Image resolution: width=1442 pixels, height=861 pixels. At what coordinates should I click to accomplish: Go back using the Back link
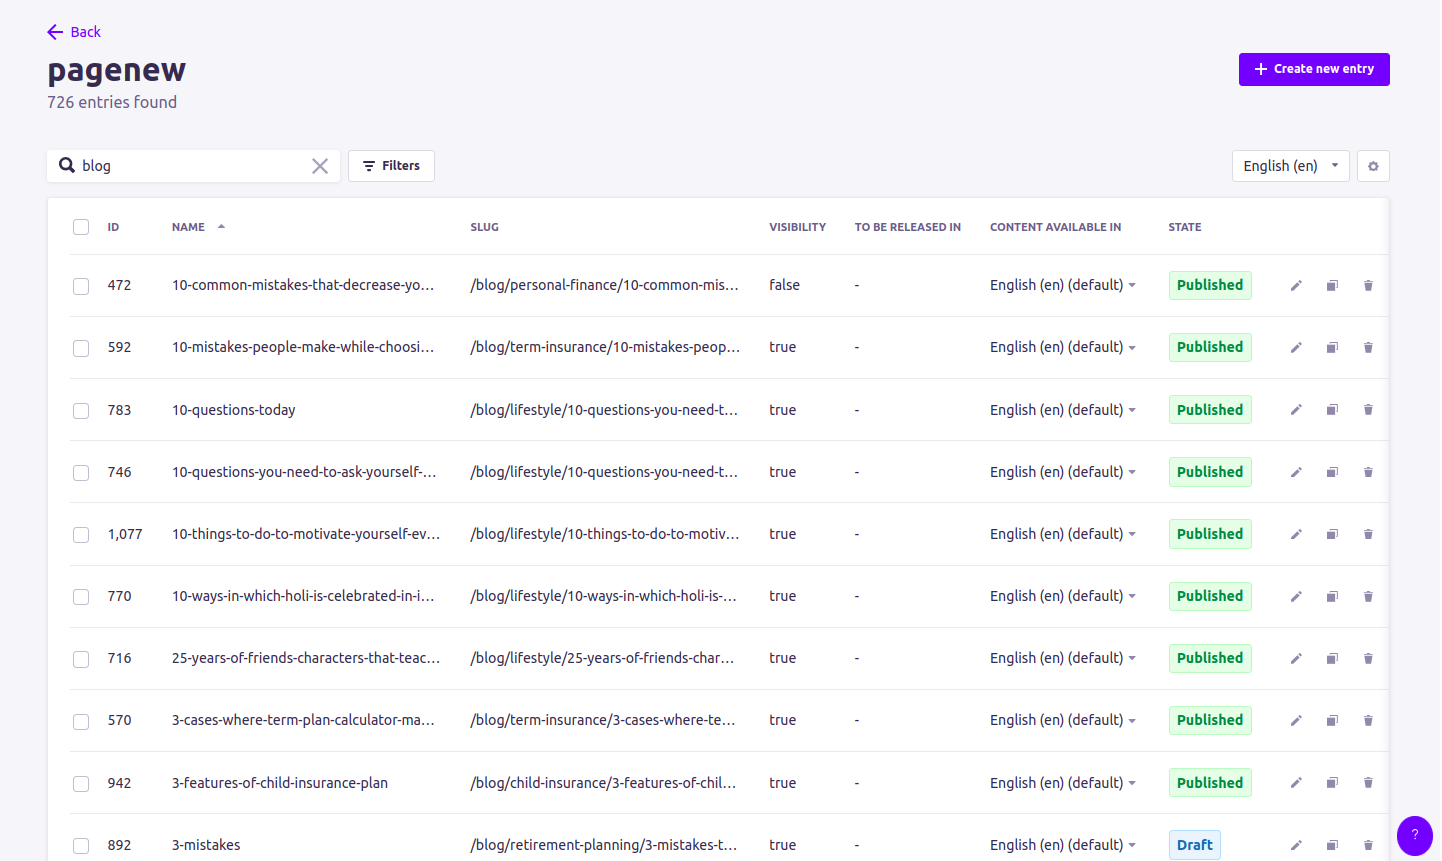[x=74, y=32]
